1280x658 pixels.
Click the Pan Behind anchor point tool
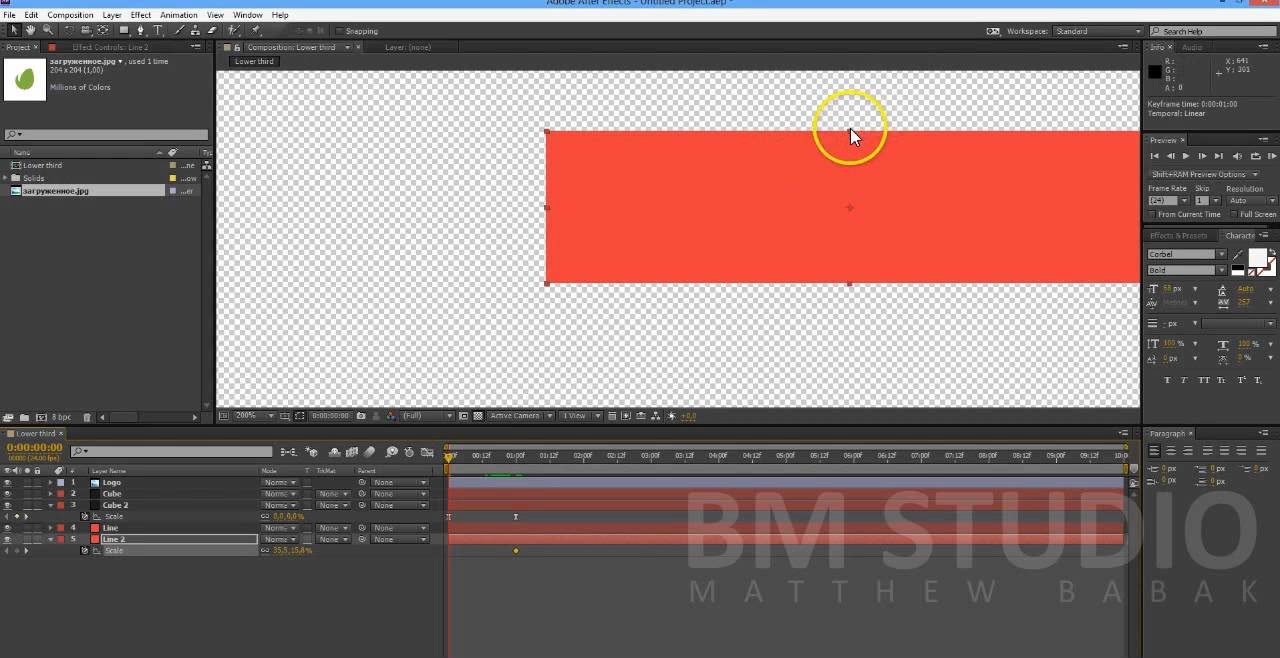click(x=103, y=30)
